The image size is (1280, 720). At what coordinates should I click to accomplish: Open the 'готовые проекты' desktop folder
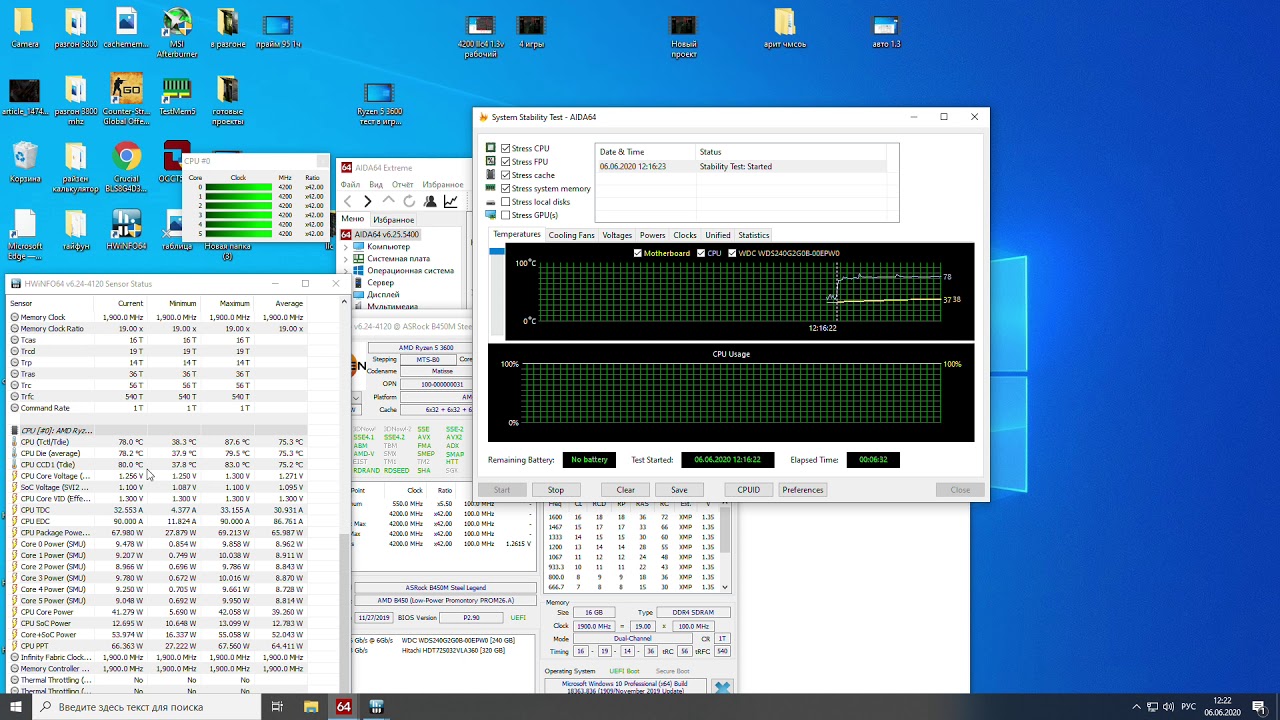pos(228,101)
